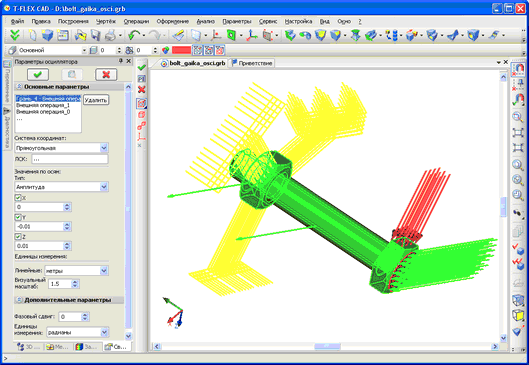Open the метры linear units dropdown
This screenshot has height=365, width=529.
(x=104, y=271)
